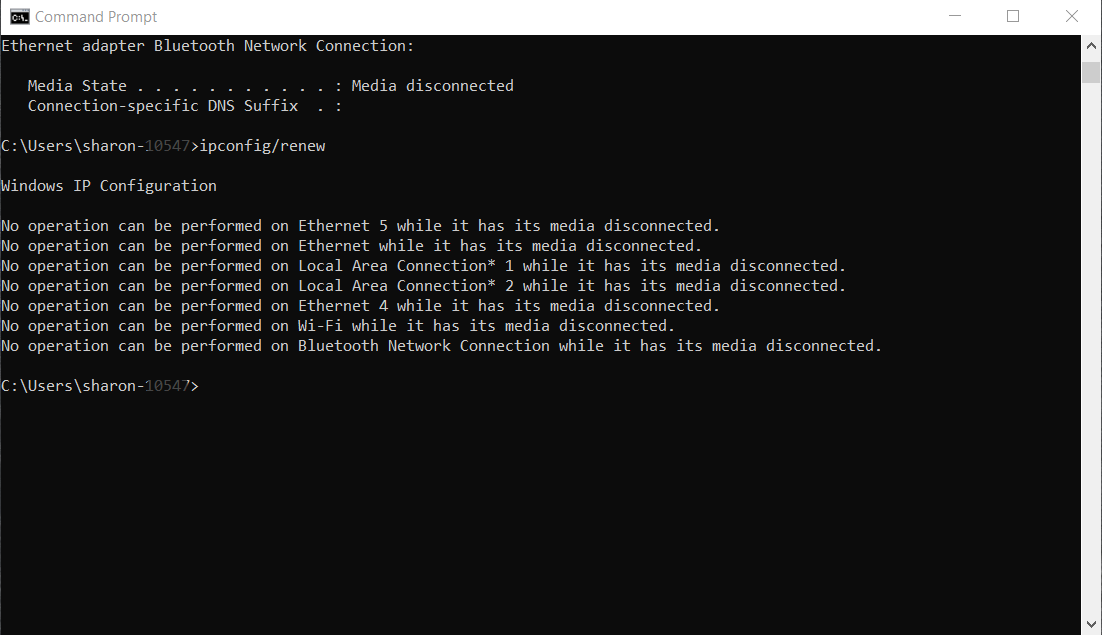Viewport: 1102px width, 635px height.
Task: Click the scrollbar down arrow
Action: (x=1091, y=624)
